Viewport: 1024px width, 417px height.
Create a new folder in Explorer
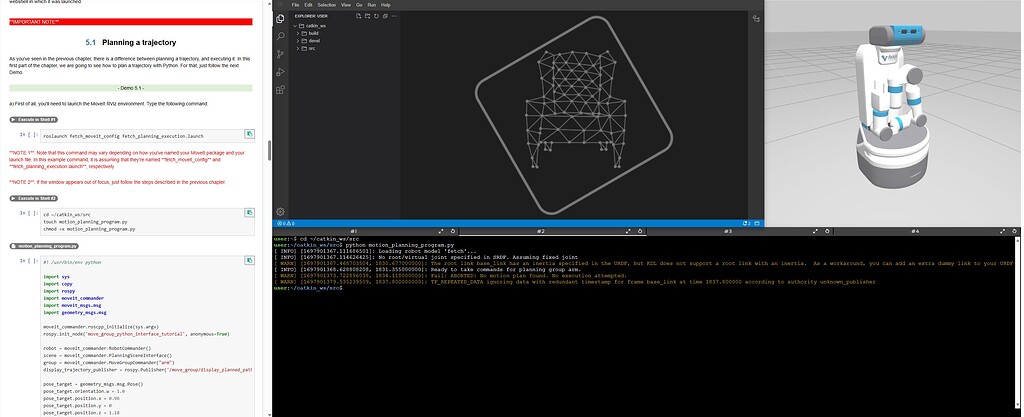(368, 16)
